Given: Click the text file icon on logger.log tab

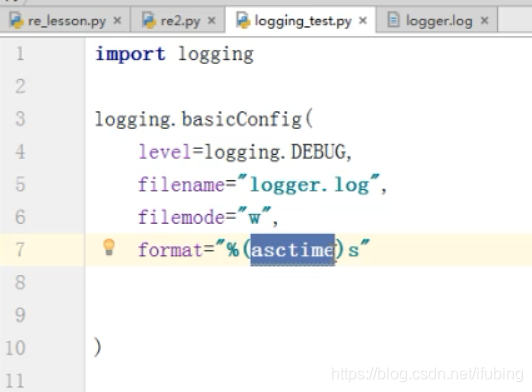Looking at the screenshot, I should click(393, 20).
